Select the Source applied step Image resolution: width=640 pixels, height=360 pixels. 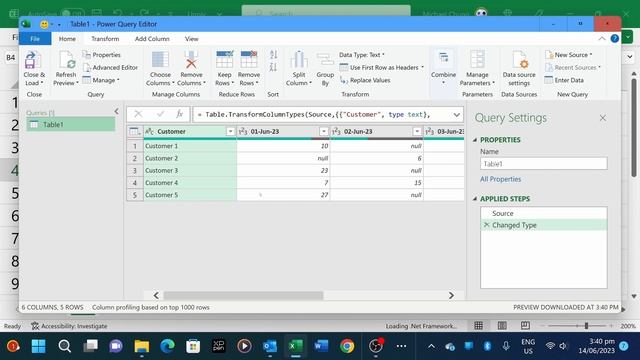(x=544, y=213)
